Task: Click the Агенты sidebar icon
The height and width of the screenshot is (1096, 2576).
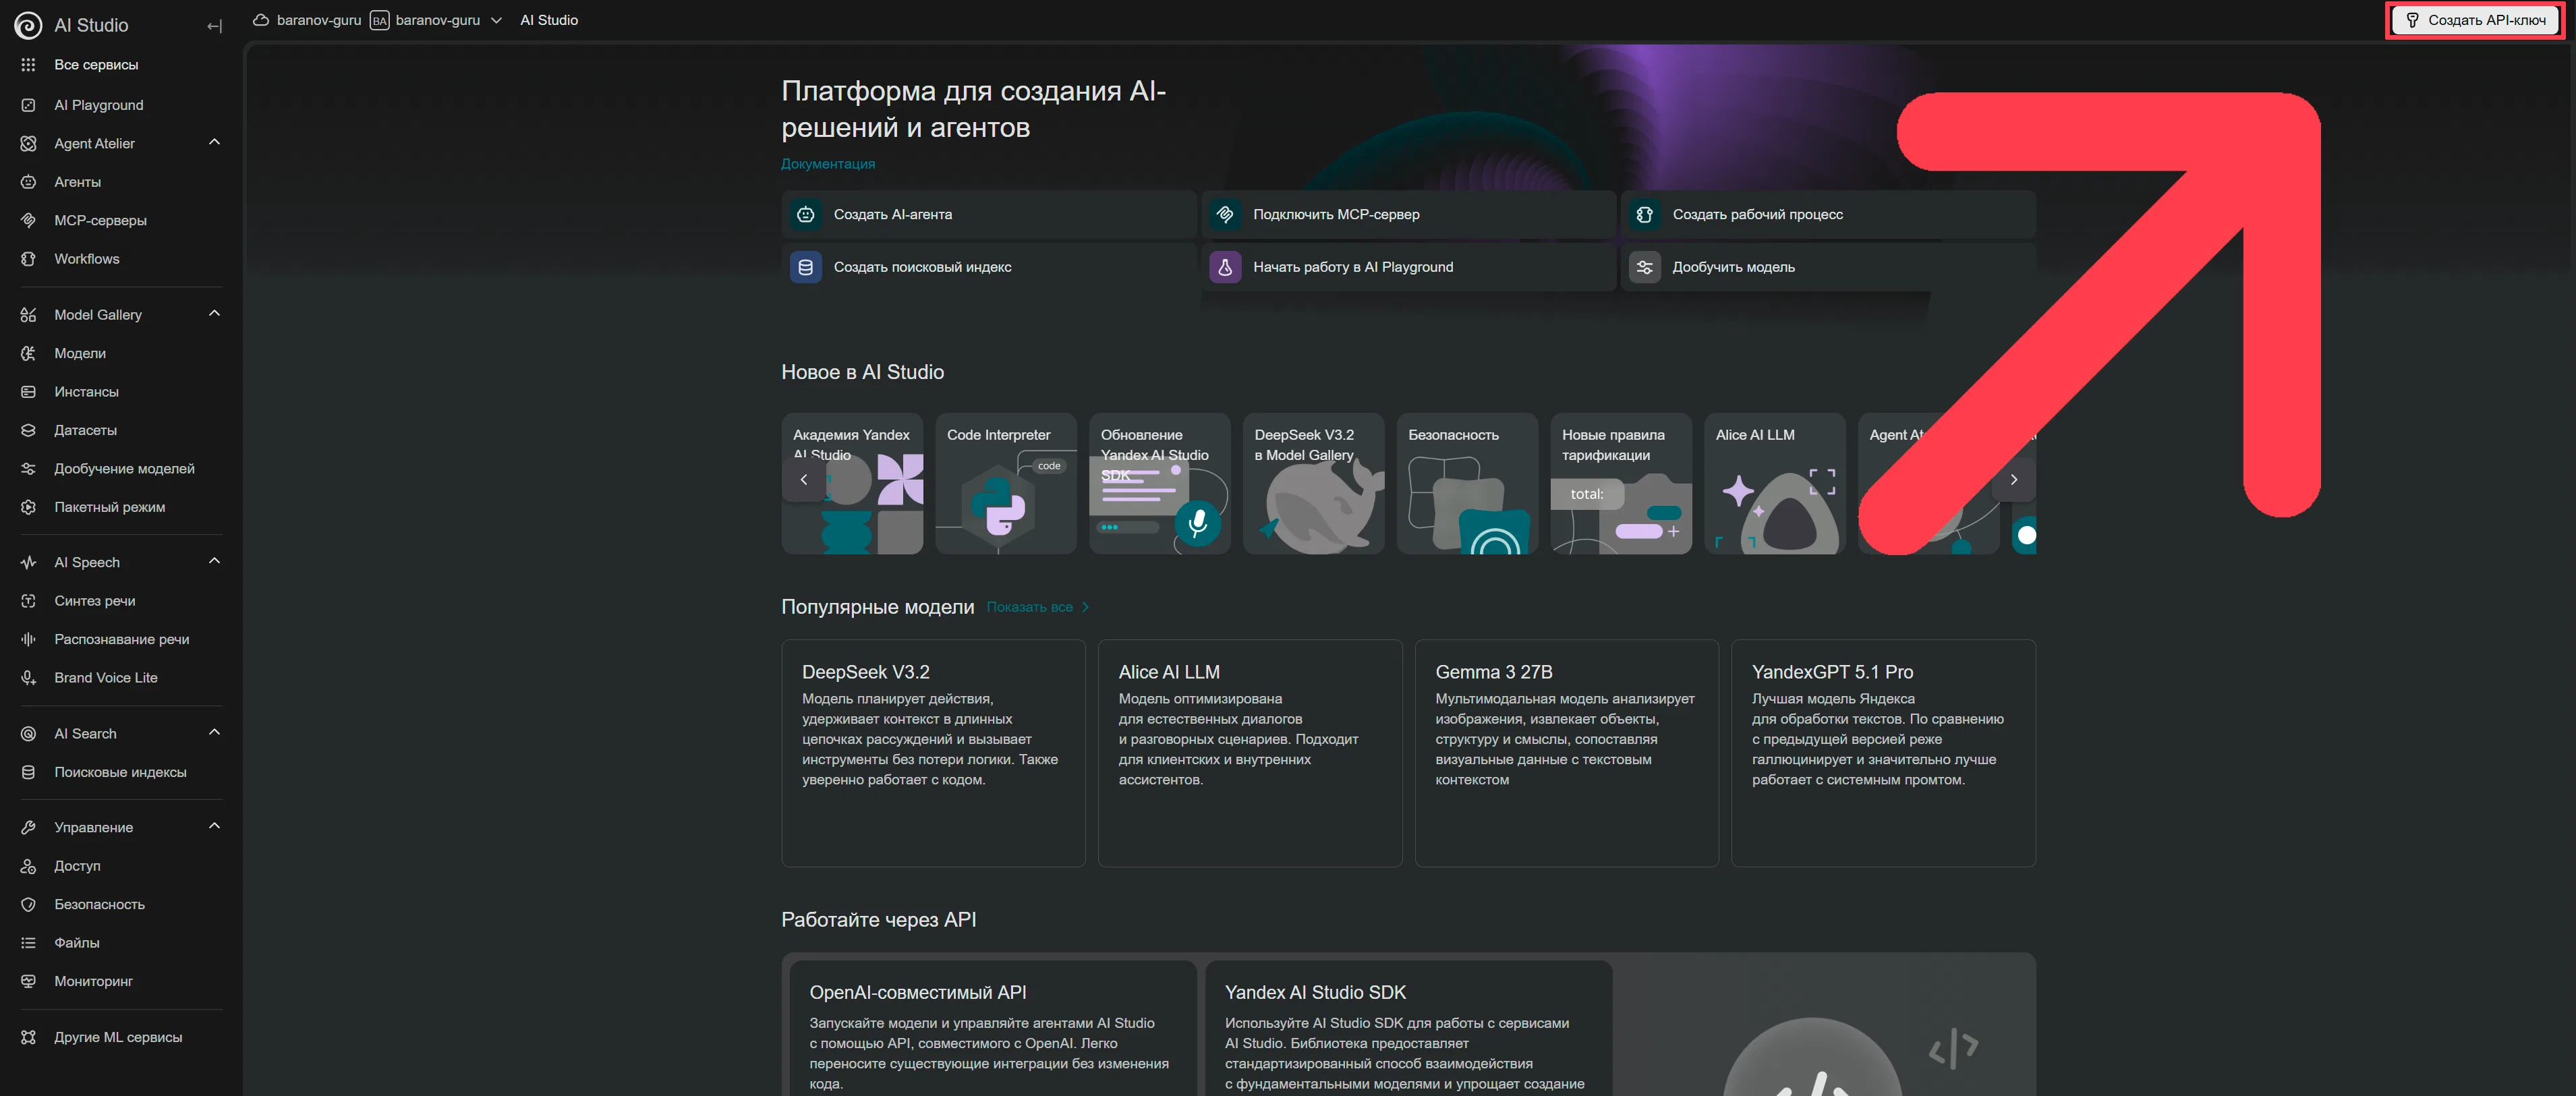Action: 28,182
